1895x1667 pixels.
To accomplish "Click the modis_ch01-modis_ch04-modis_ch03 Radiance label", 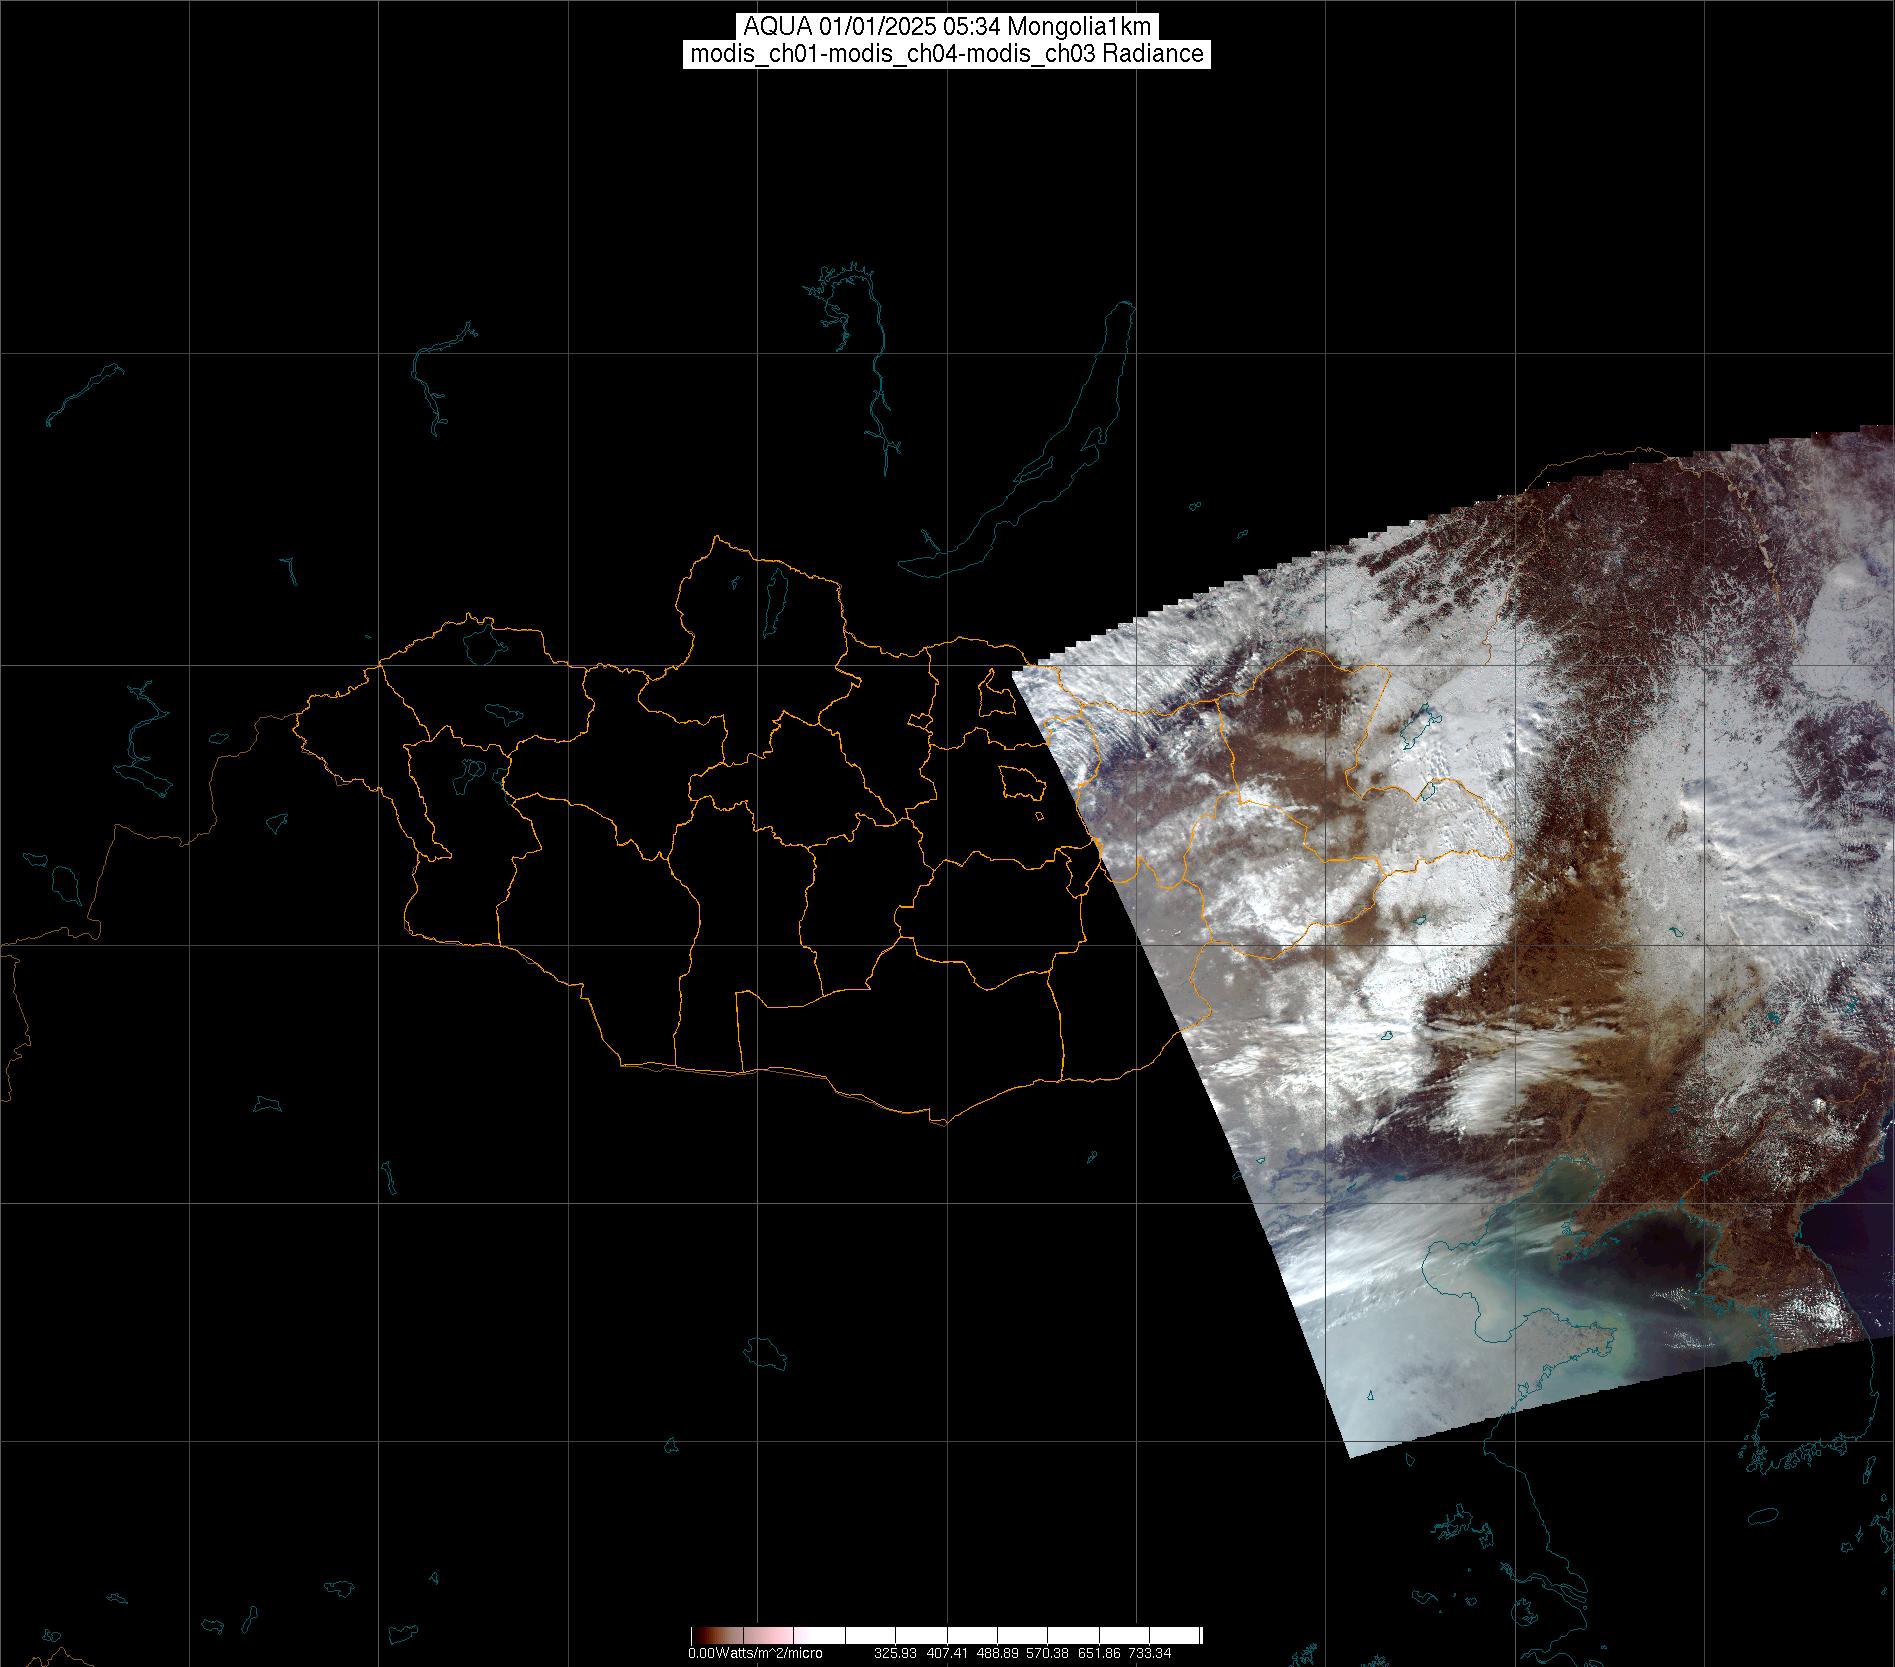I will click(946, 54).
